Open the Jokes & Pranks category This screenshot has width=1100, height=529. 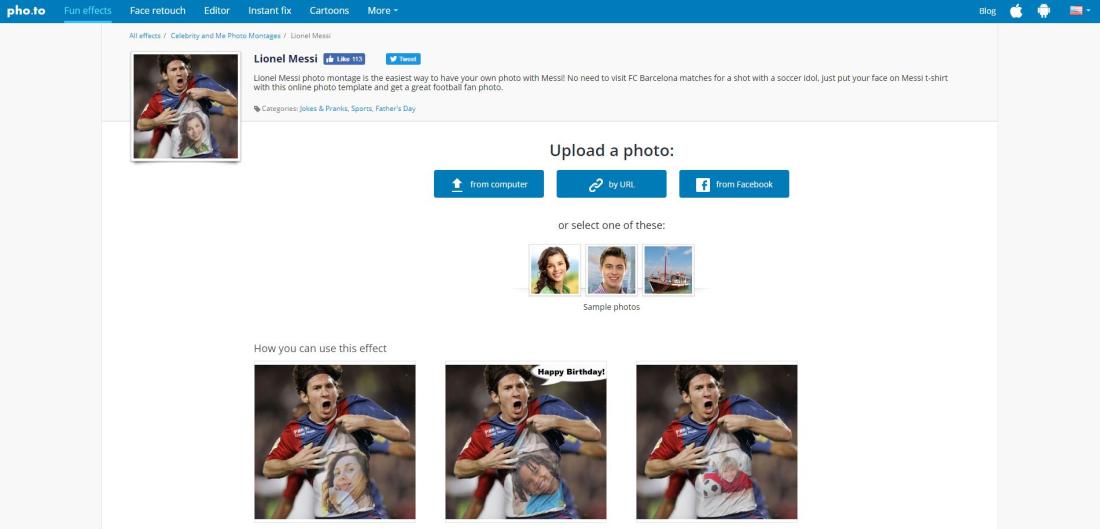pyautogui.click(x=323, y=109)
